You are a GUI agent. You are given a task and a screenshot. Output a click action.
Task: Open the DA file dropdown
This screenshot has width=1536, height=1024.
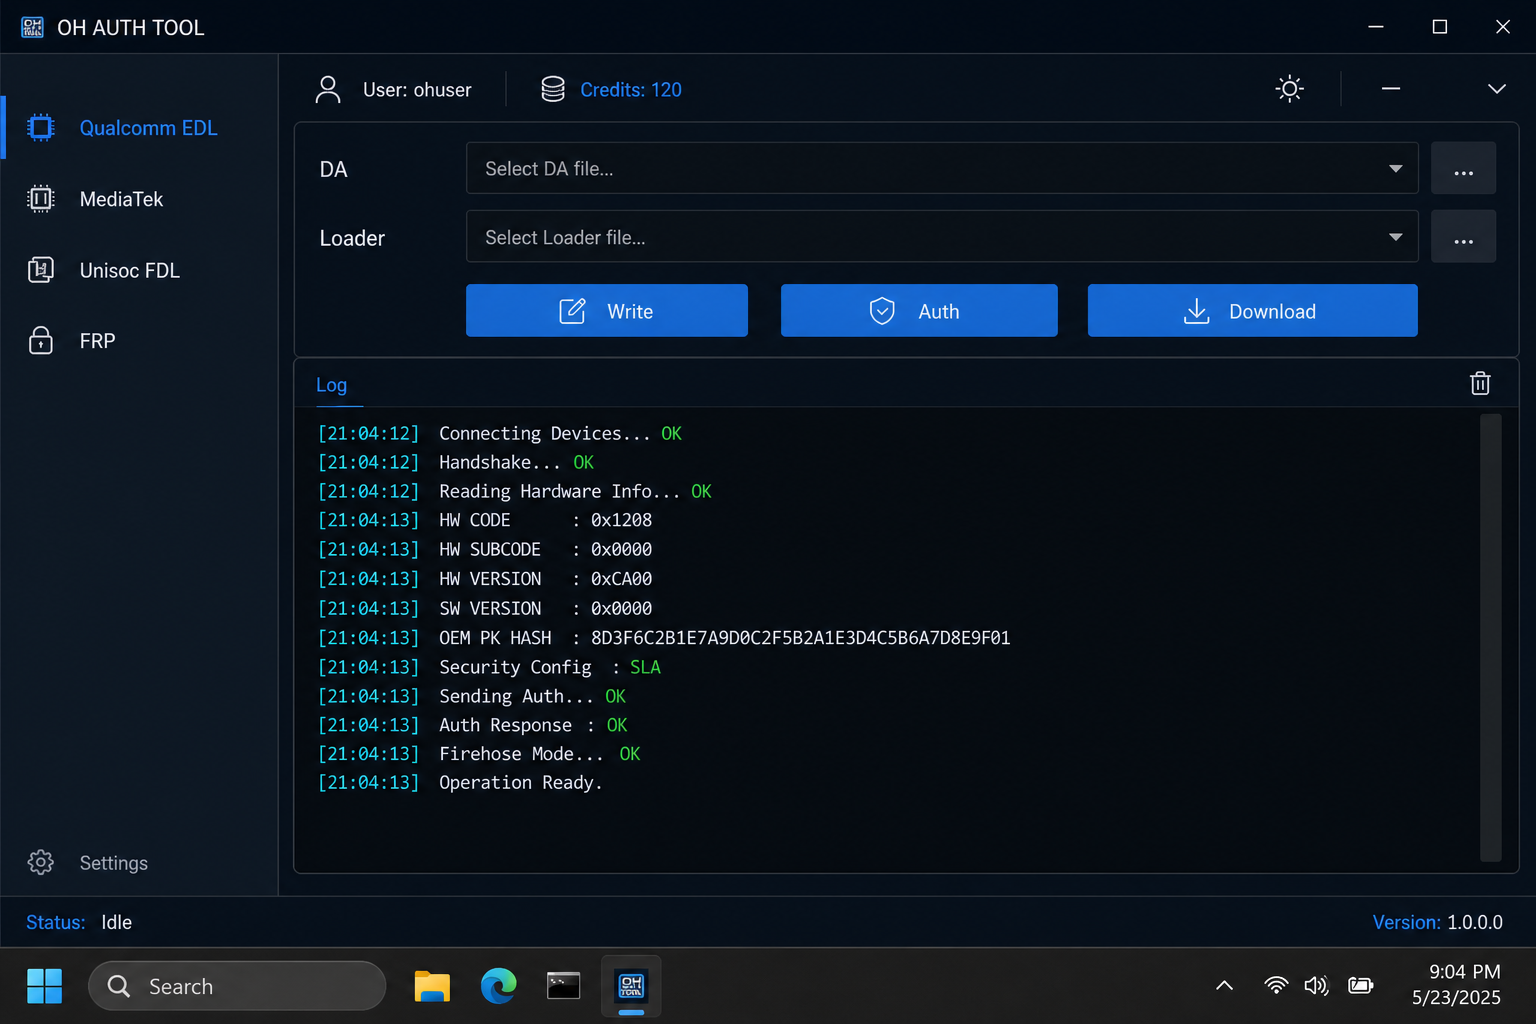(942, 168)
